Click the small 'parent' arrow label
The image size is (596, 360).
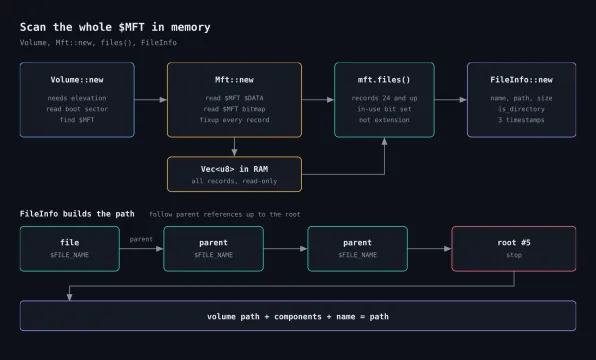tap(141, 239)
